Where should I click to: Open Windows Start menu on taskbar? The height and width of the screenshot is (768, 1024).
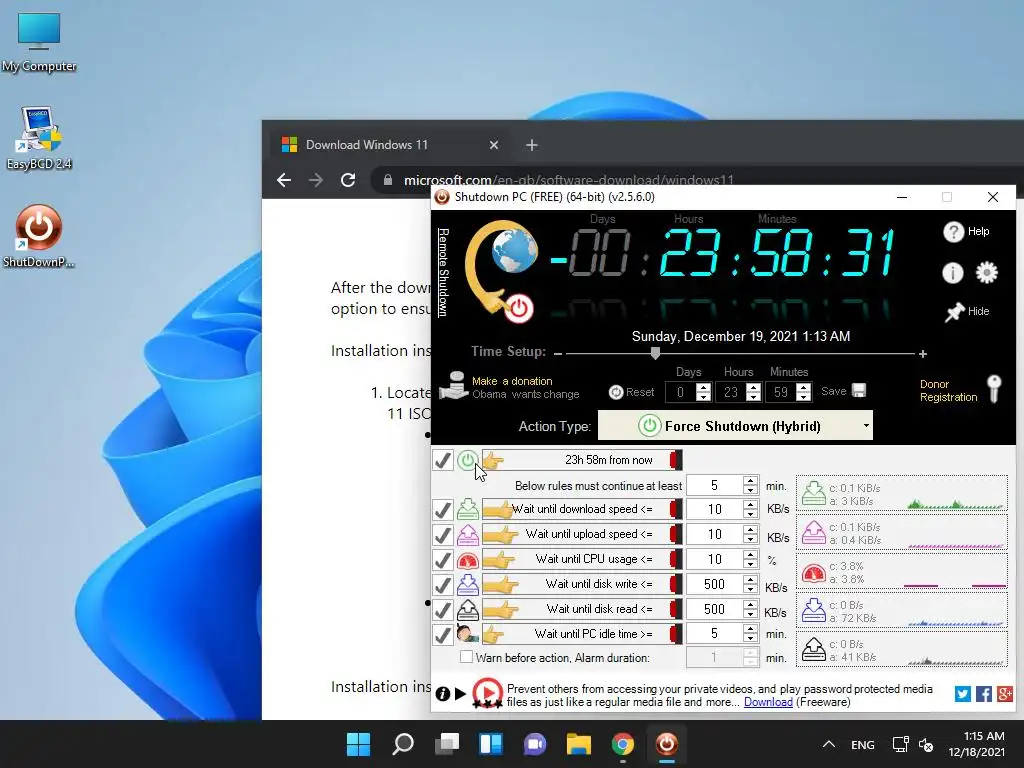358,744
